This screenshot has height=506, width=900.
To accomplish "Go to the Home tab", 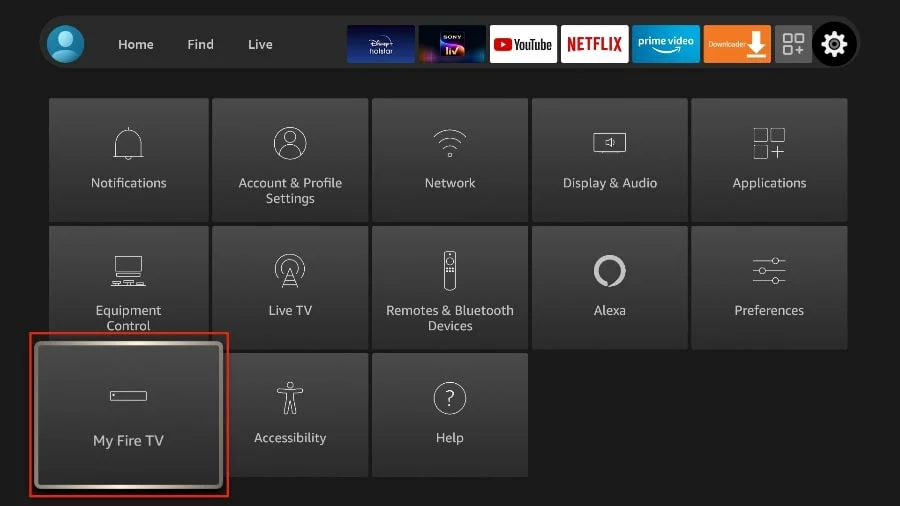I will pos(136,45).
